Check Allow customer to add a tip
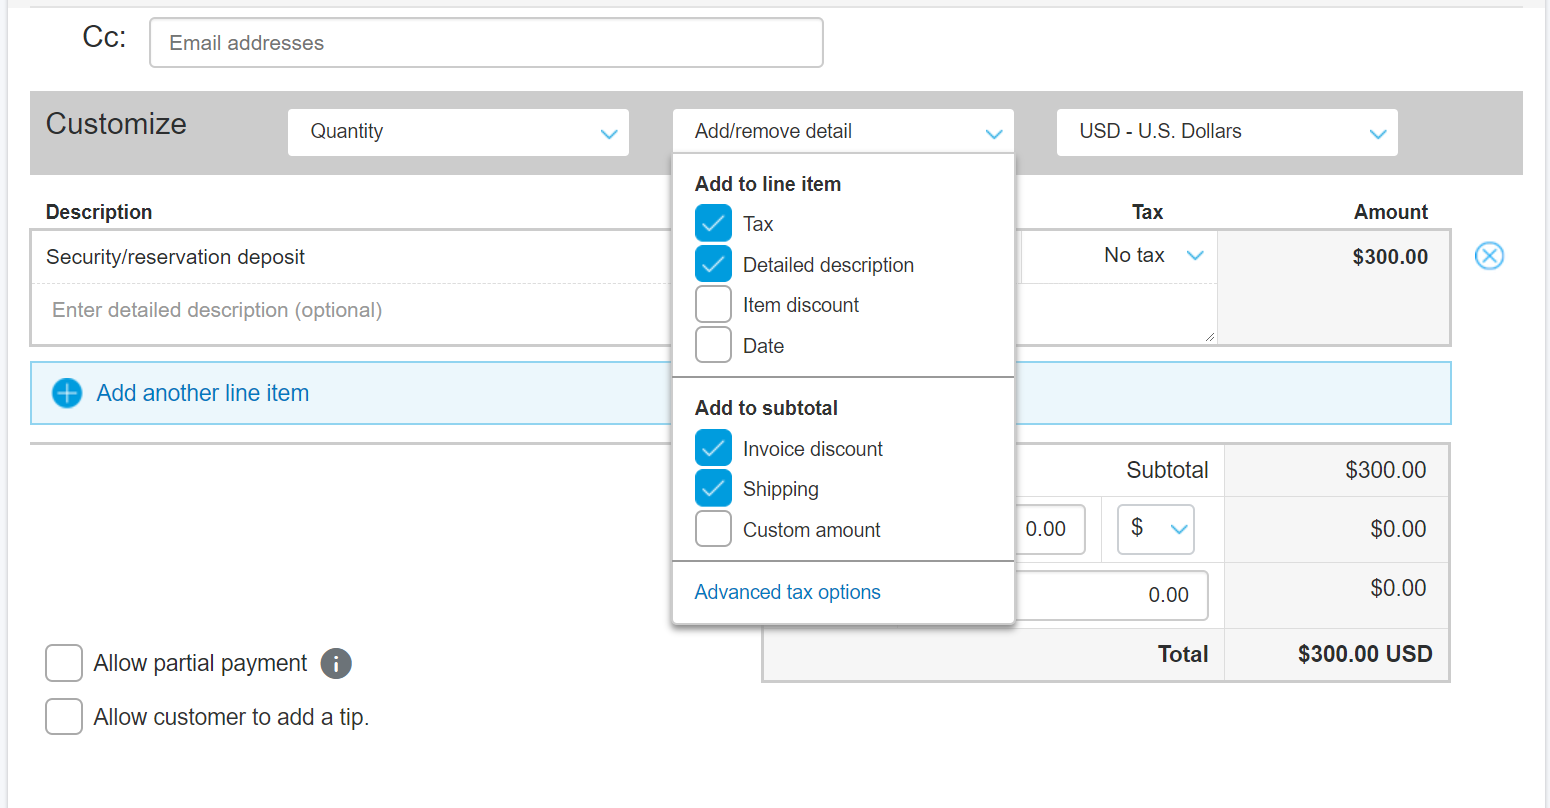This screenshot has height=808, width=1550. pos(63,716)
